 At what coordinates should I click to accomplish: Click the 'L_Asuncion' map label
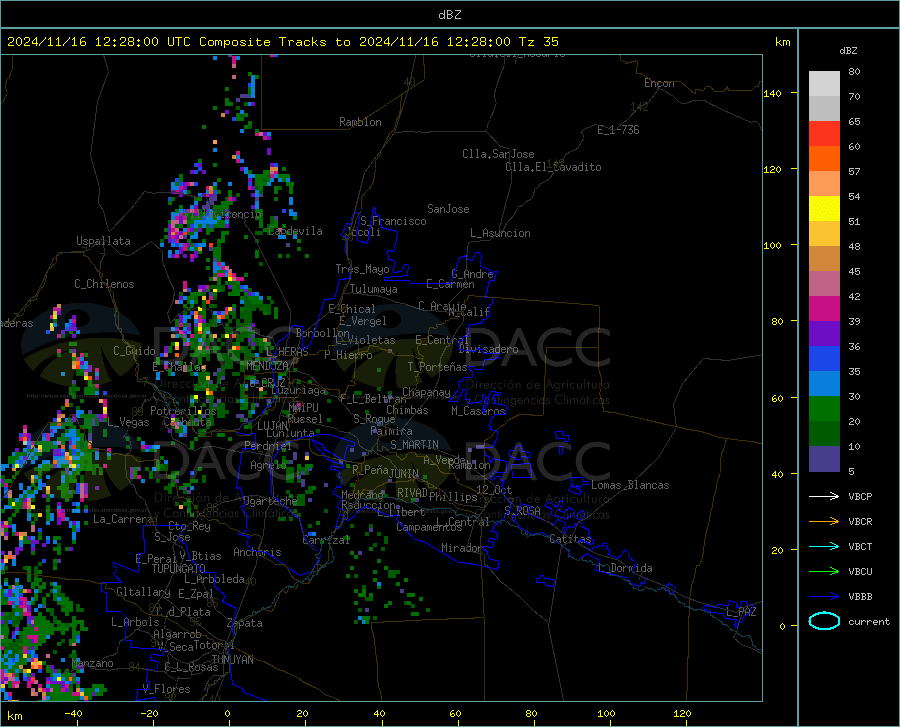pyautogui.click(x=500, y=233)
